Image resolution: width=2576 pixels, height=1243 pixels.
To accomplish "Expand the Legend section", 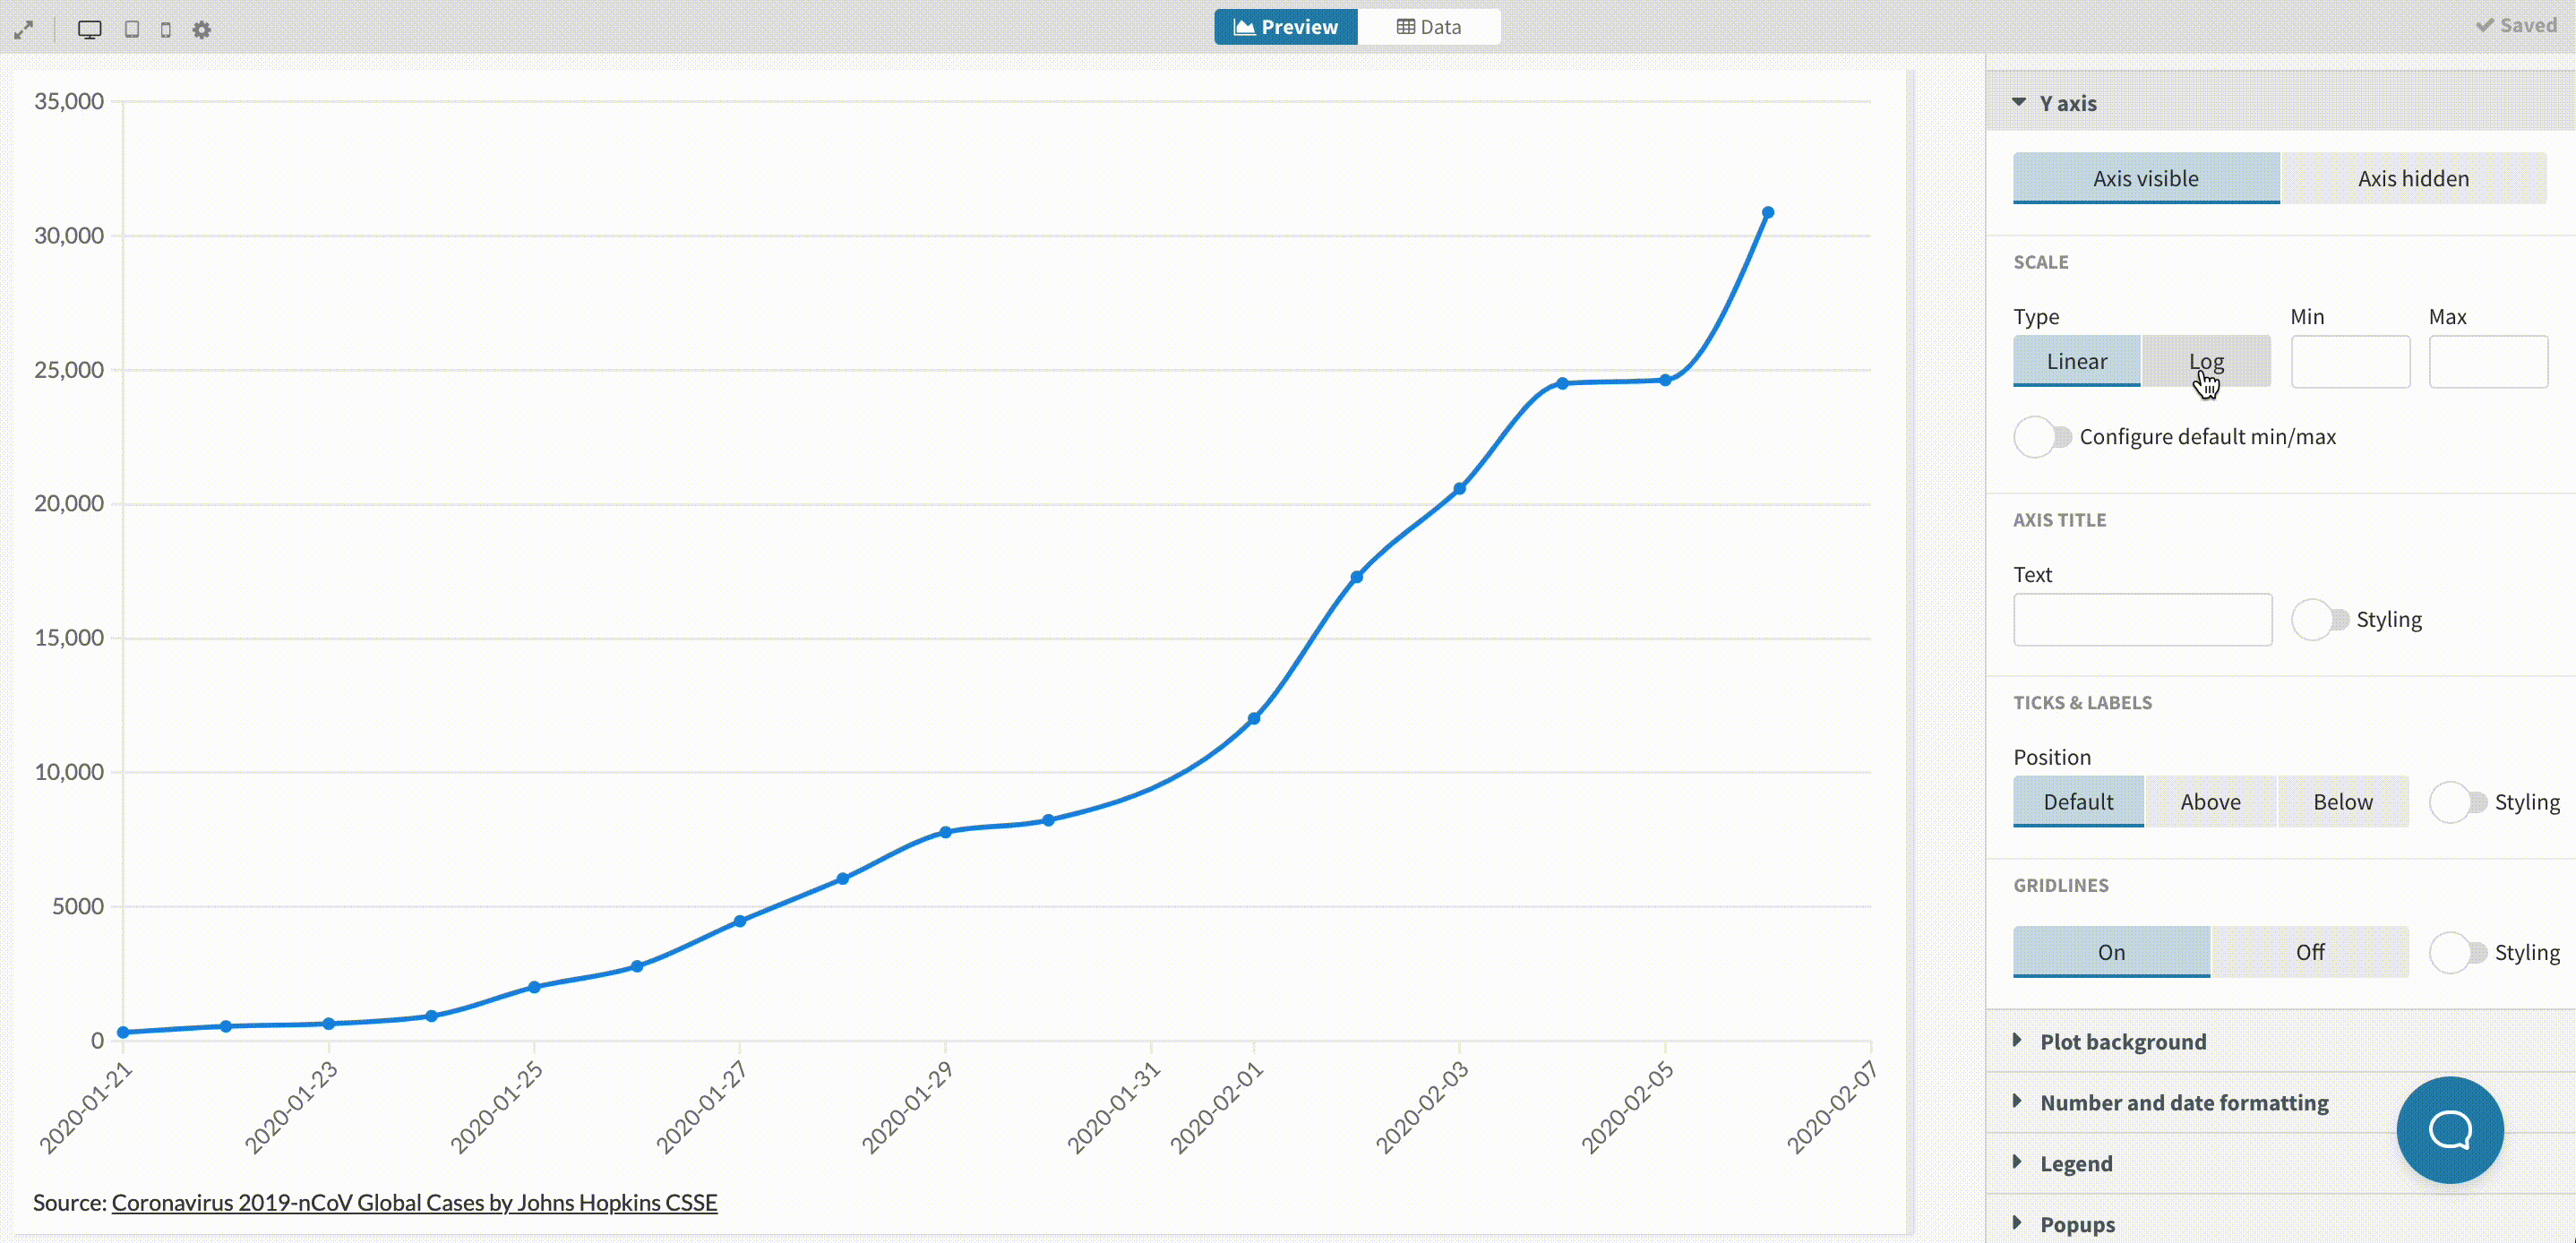I will 2076,1164.
